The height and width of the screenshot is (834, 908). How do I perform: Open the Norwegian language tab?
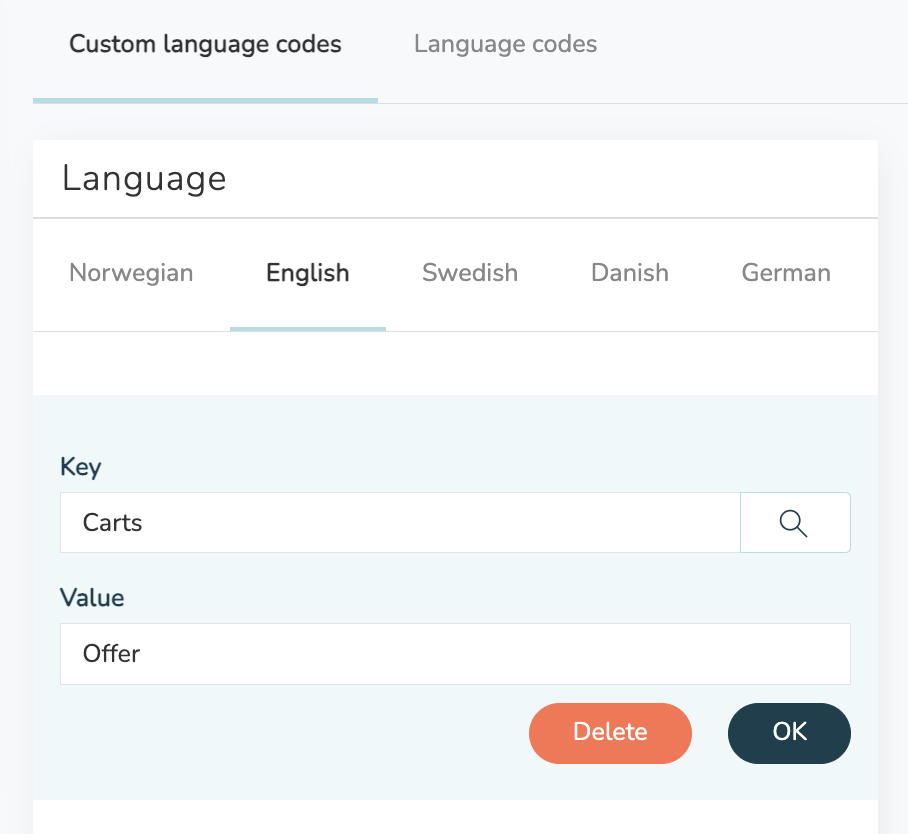click(131, 273)
